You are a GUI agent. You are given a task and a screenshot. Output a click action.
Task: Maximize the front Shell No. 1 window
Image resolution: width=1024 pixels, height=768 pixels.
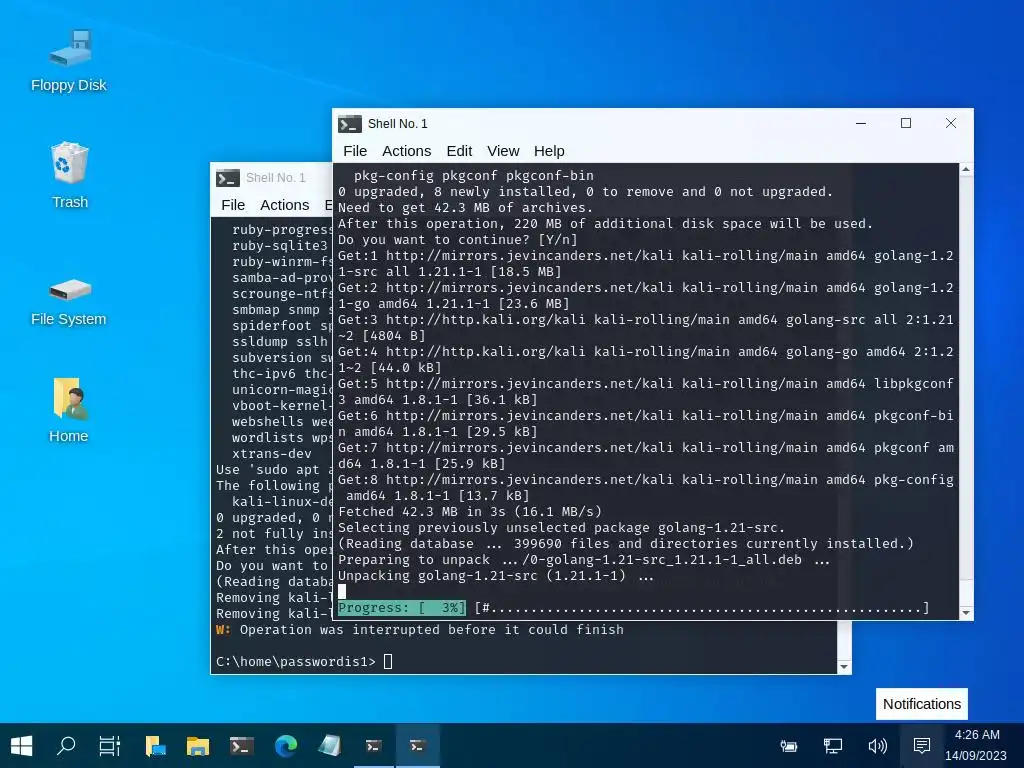click(x=906, y=123)
